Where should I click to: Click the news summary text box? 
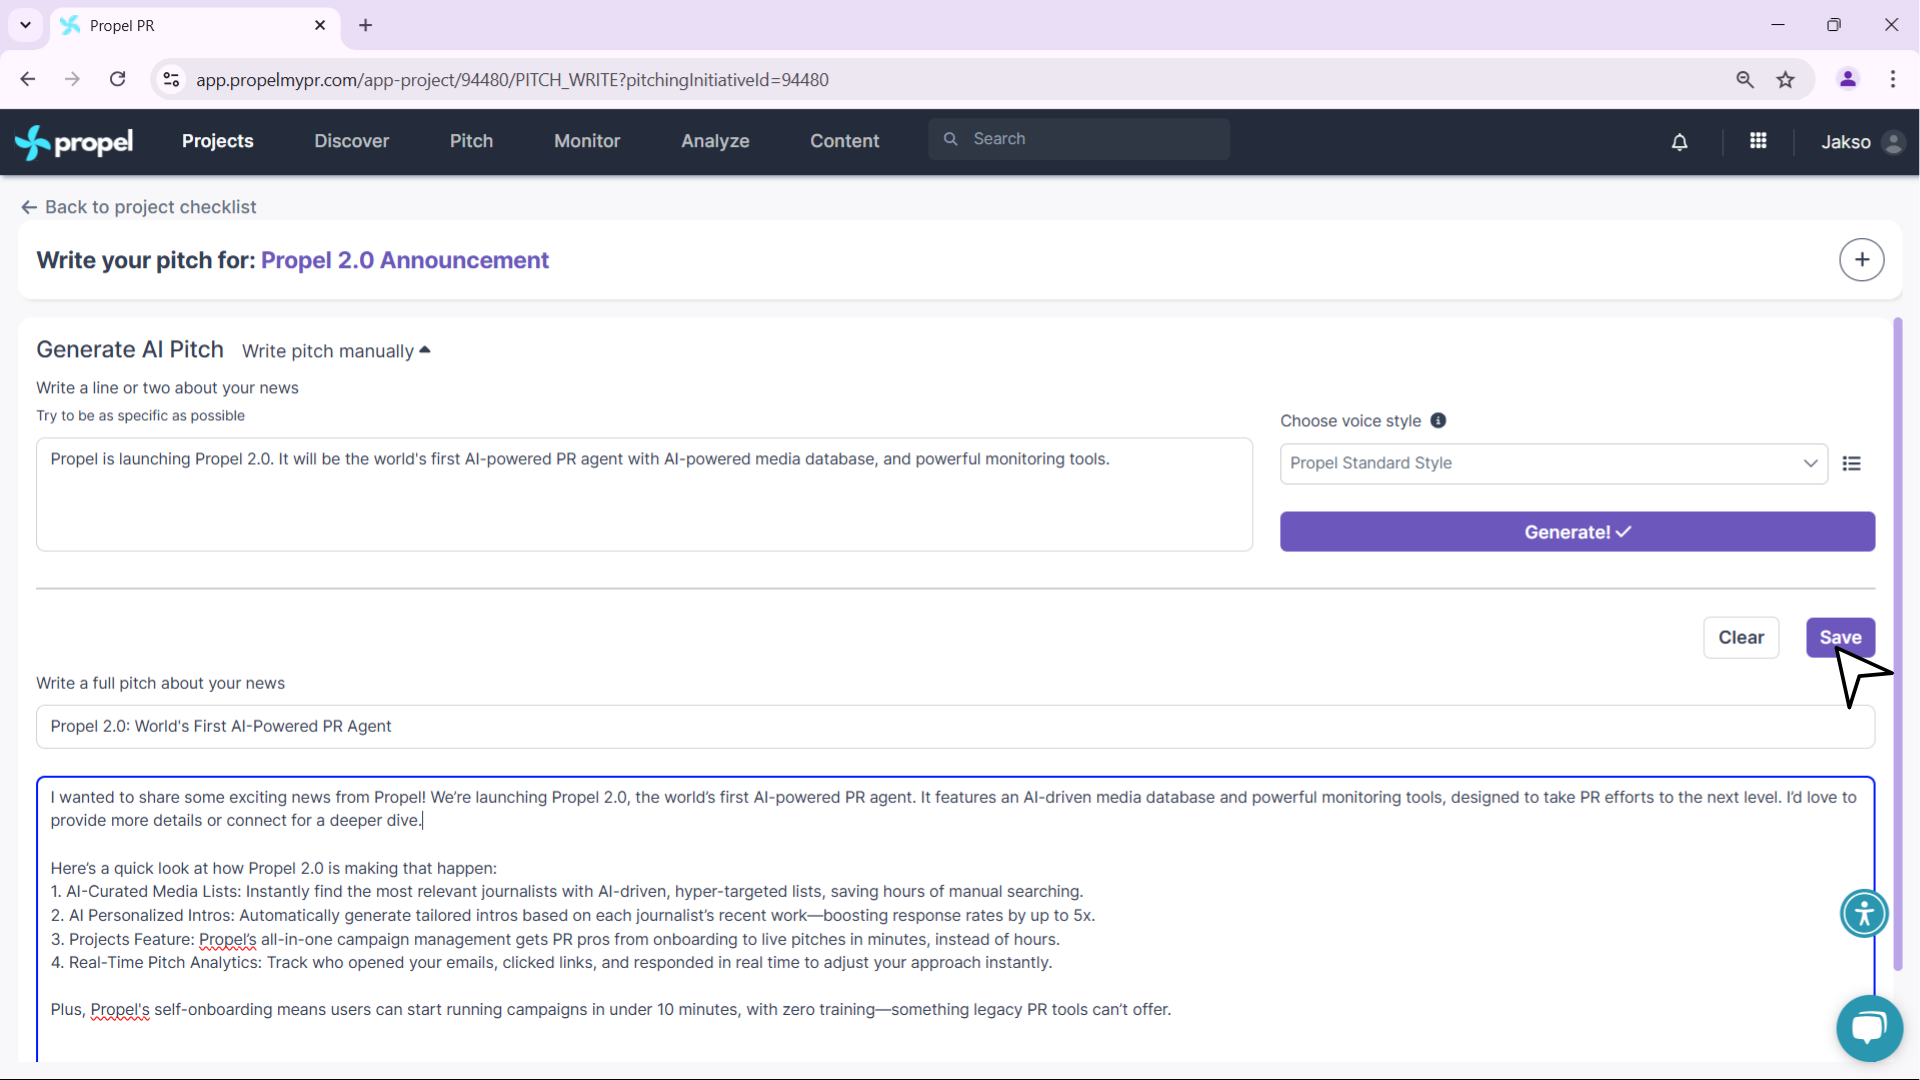[644, 494]
